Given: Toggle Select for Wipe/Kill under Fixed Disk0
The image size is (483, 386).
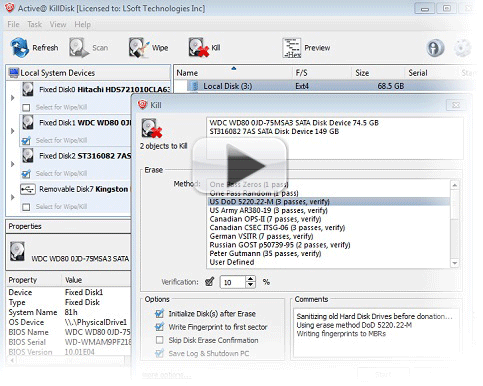Looking at the screenshot, I should point(26,107).
